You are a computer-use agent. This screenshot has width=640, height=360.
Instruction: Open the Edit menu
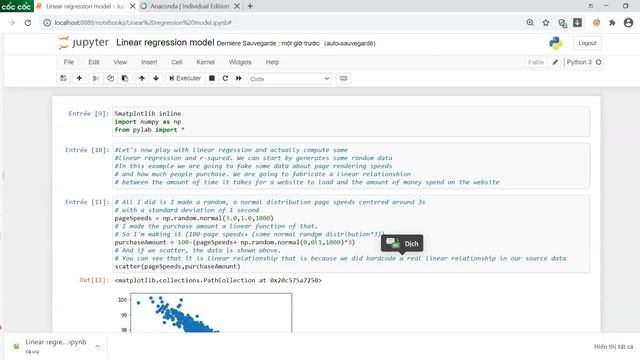coord(93,62)
